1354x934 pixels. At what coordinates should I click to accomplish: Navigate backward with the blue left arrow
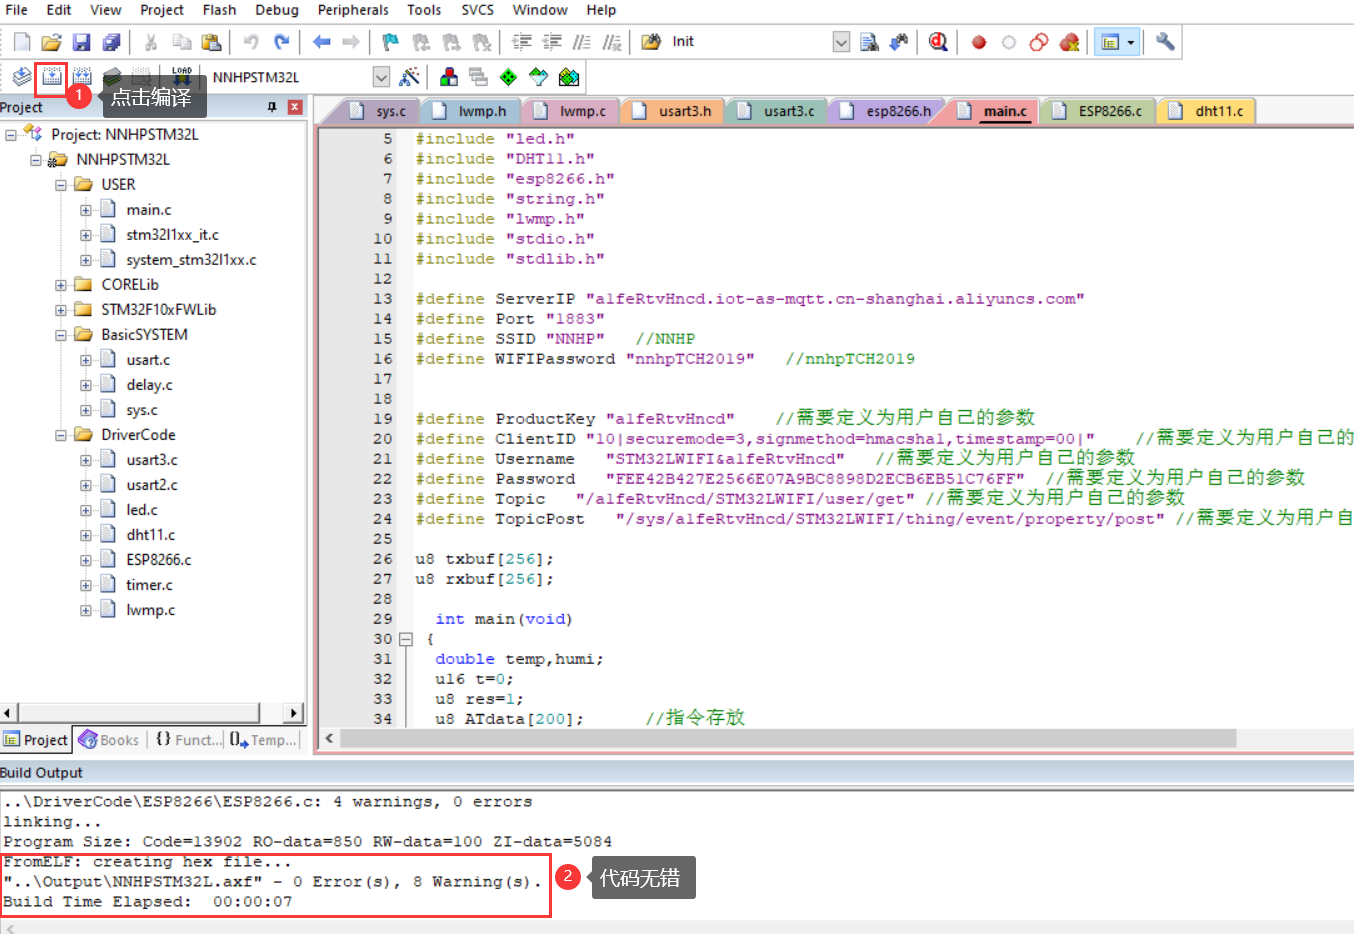[x=321, y=42]
